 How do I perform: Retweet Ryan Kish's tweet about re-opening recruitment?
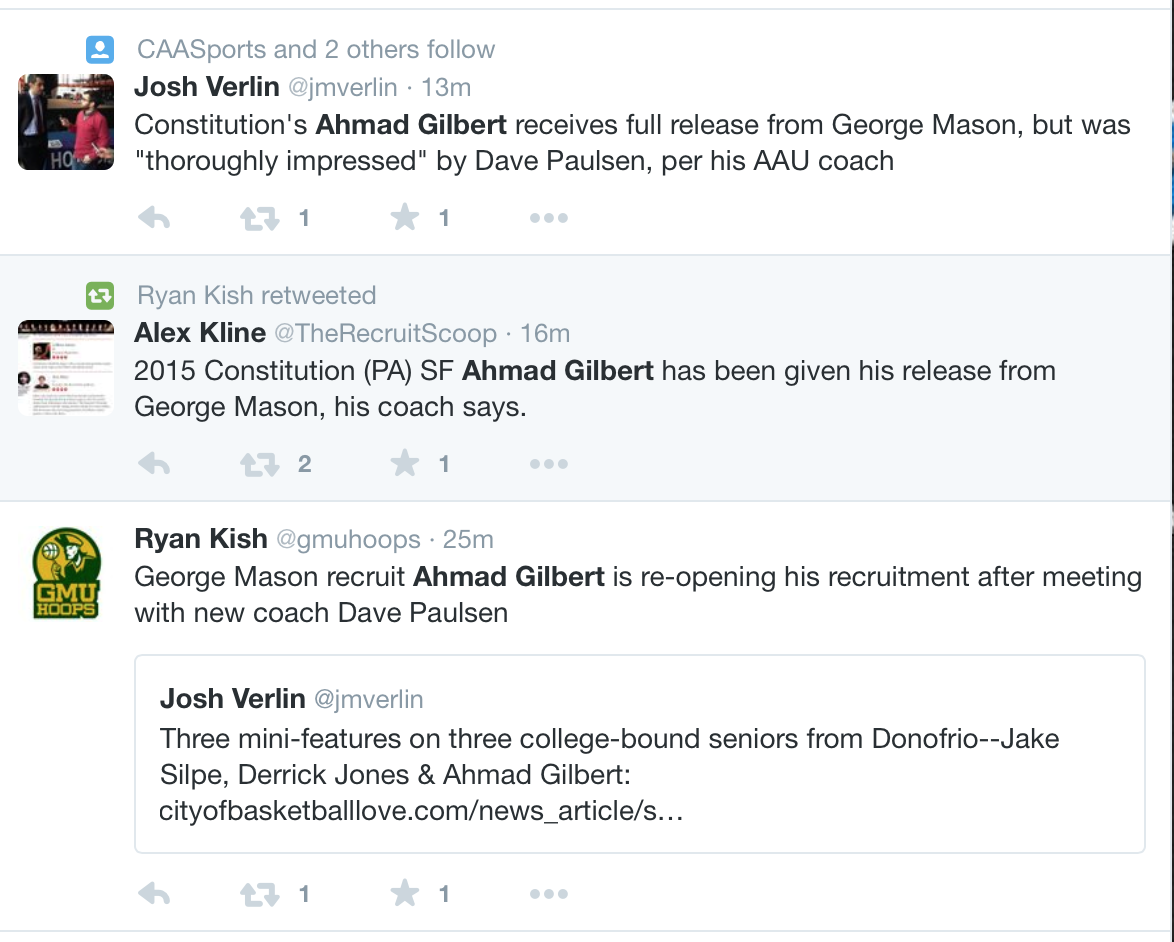pyautogui.click(x=259, y=894)
